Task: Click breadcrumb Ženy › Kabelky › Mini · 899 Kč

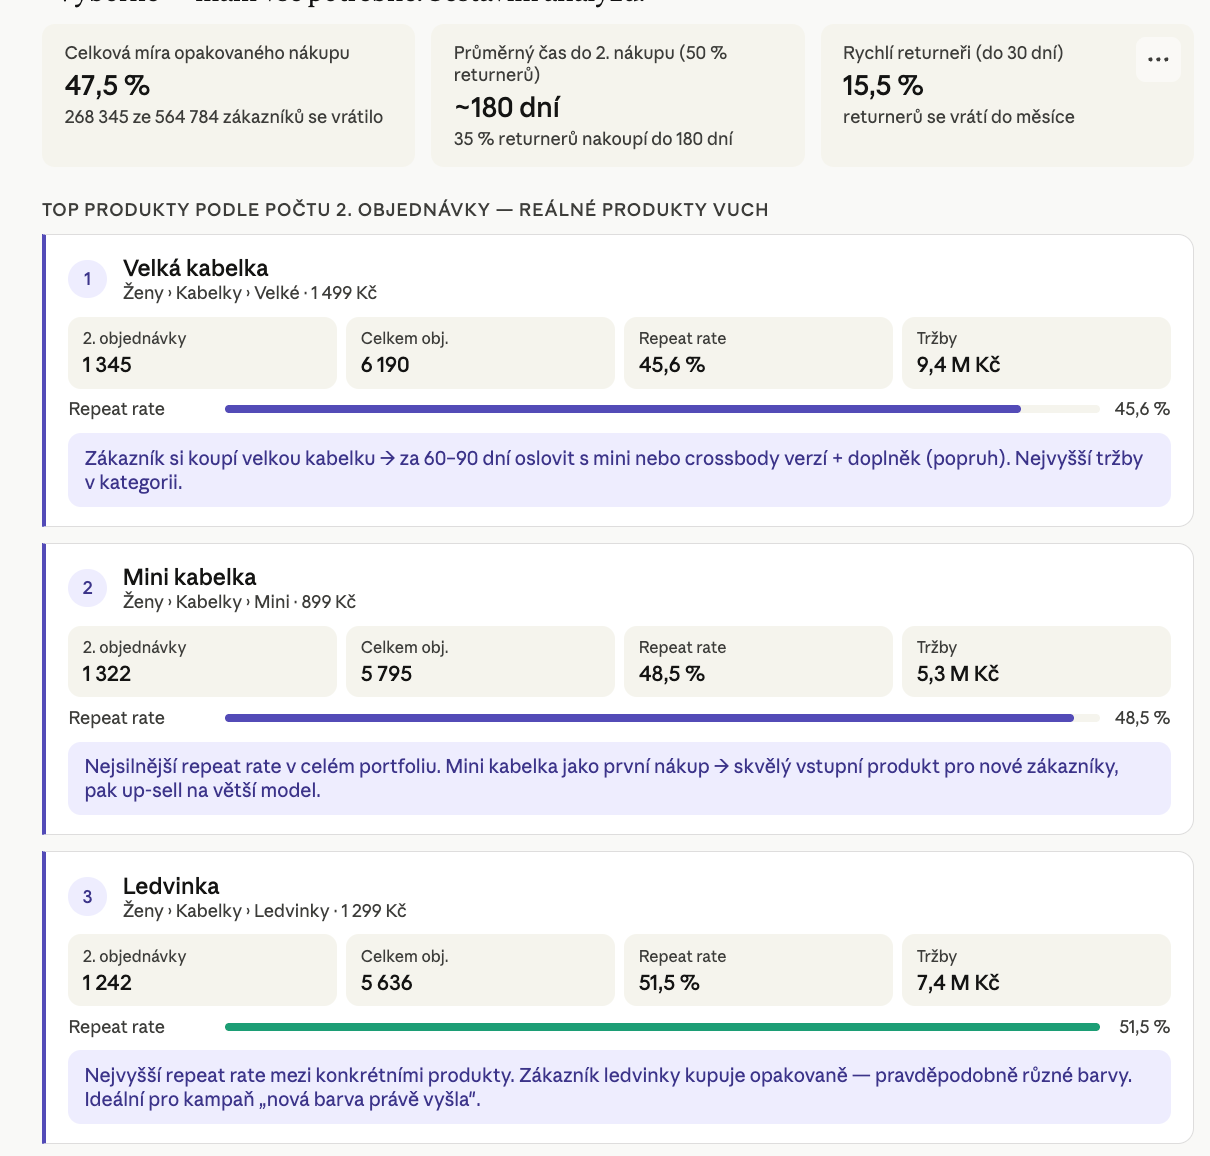Action: tap(239, 602)
